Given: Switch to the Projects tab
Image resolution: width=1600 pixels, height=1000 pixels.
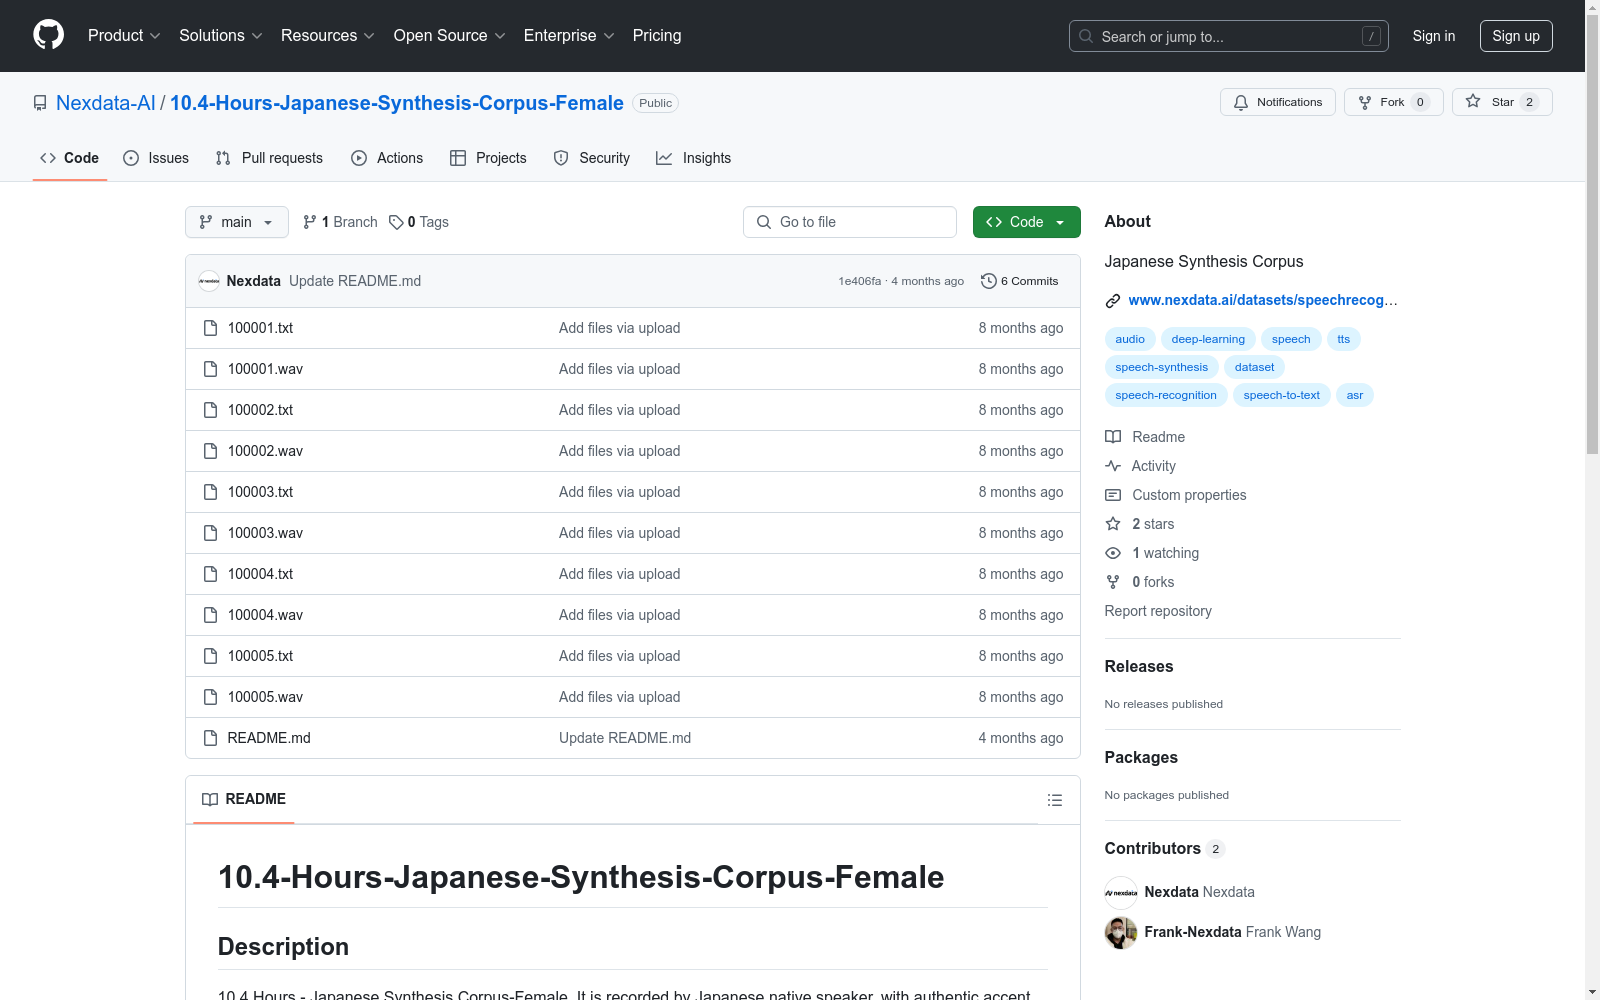Looking at the screenshot, I should tap(488, 158).
